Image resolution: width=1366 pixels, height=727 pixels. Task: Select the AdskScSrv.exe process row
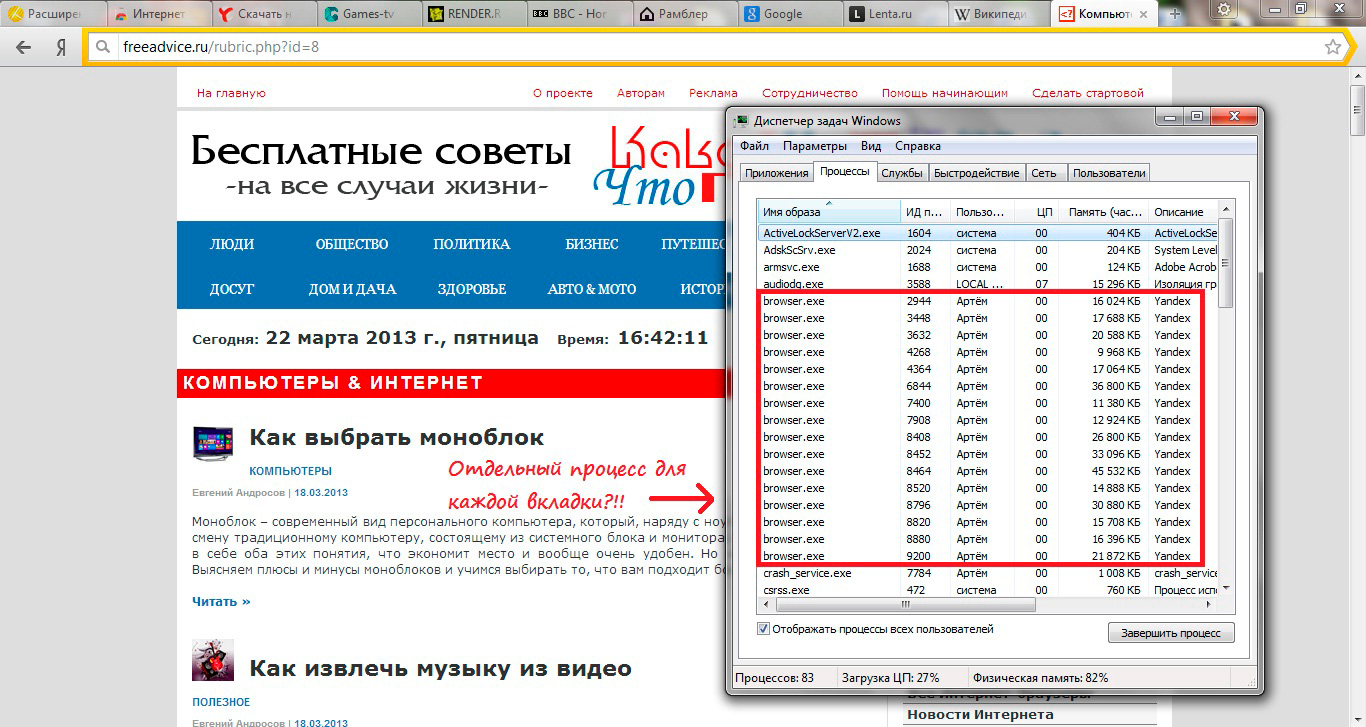(x=988, y=250)
